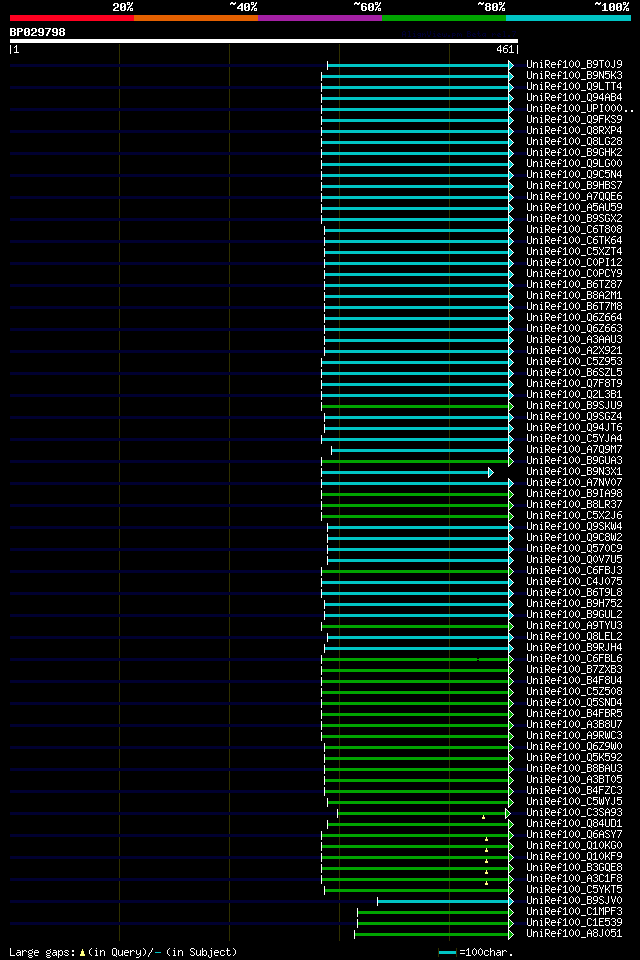Open the UniRef100_Q9LTT4 hit

tap(574, 86)
